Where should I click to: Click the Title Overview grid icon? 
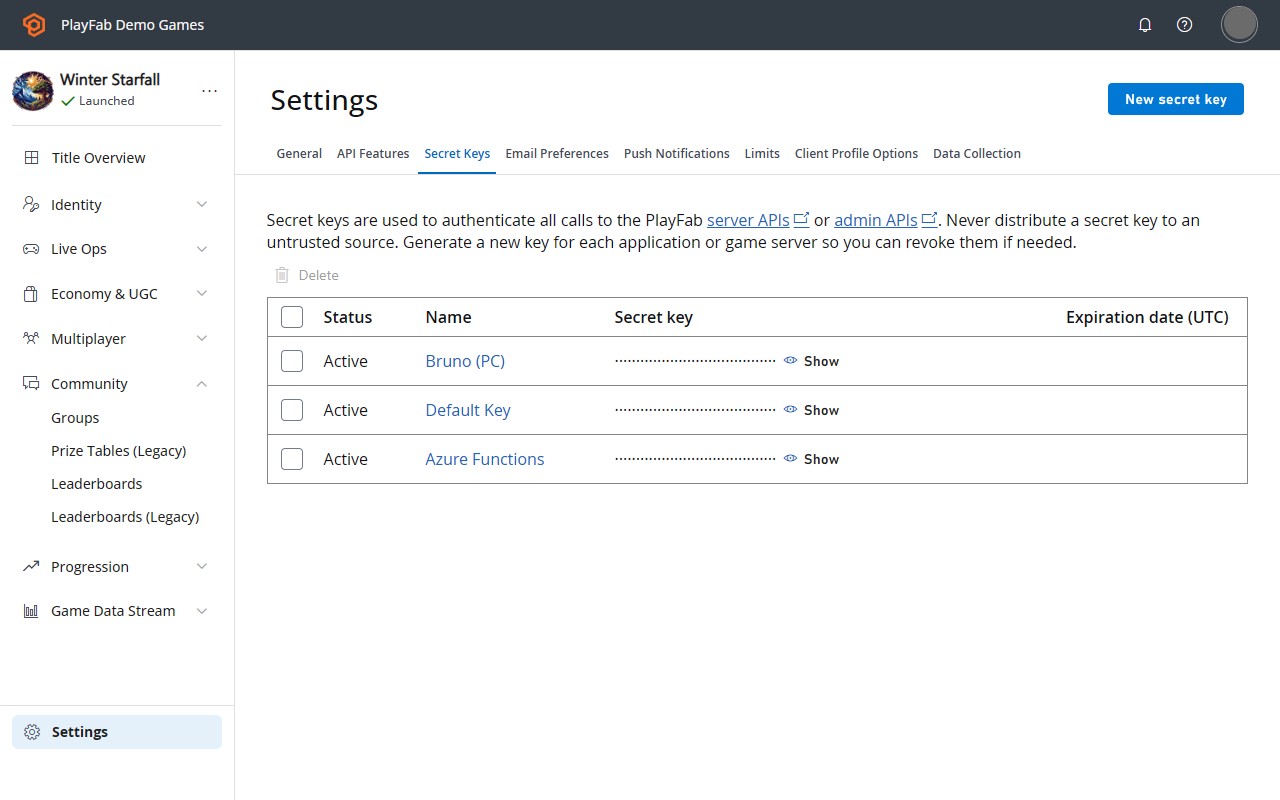[32, 158]
